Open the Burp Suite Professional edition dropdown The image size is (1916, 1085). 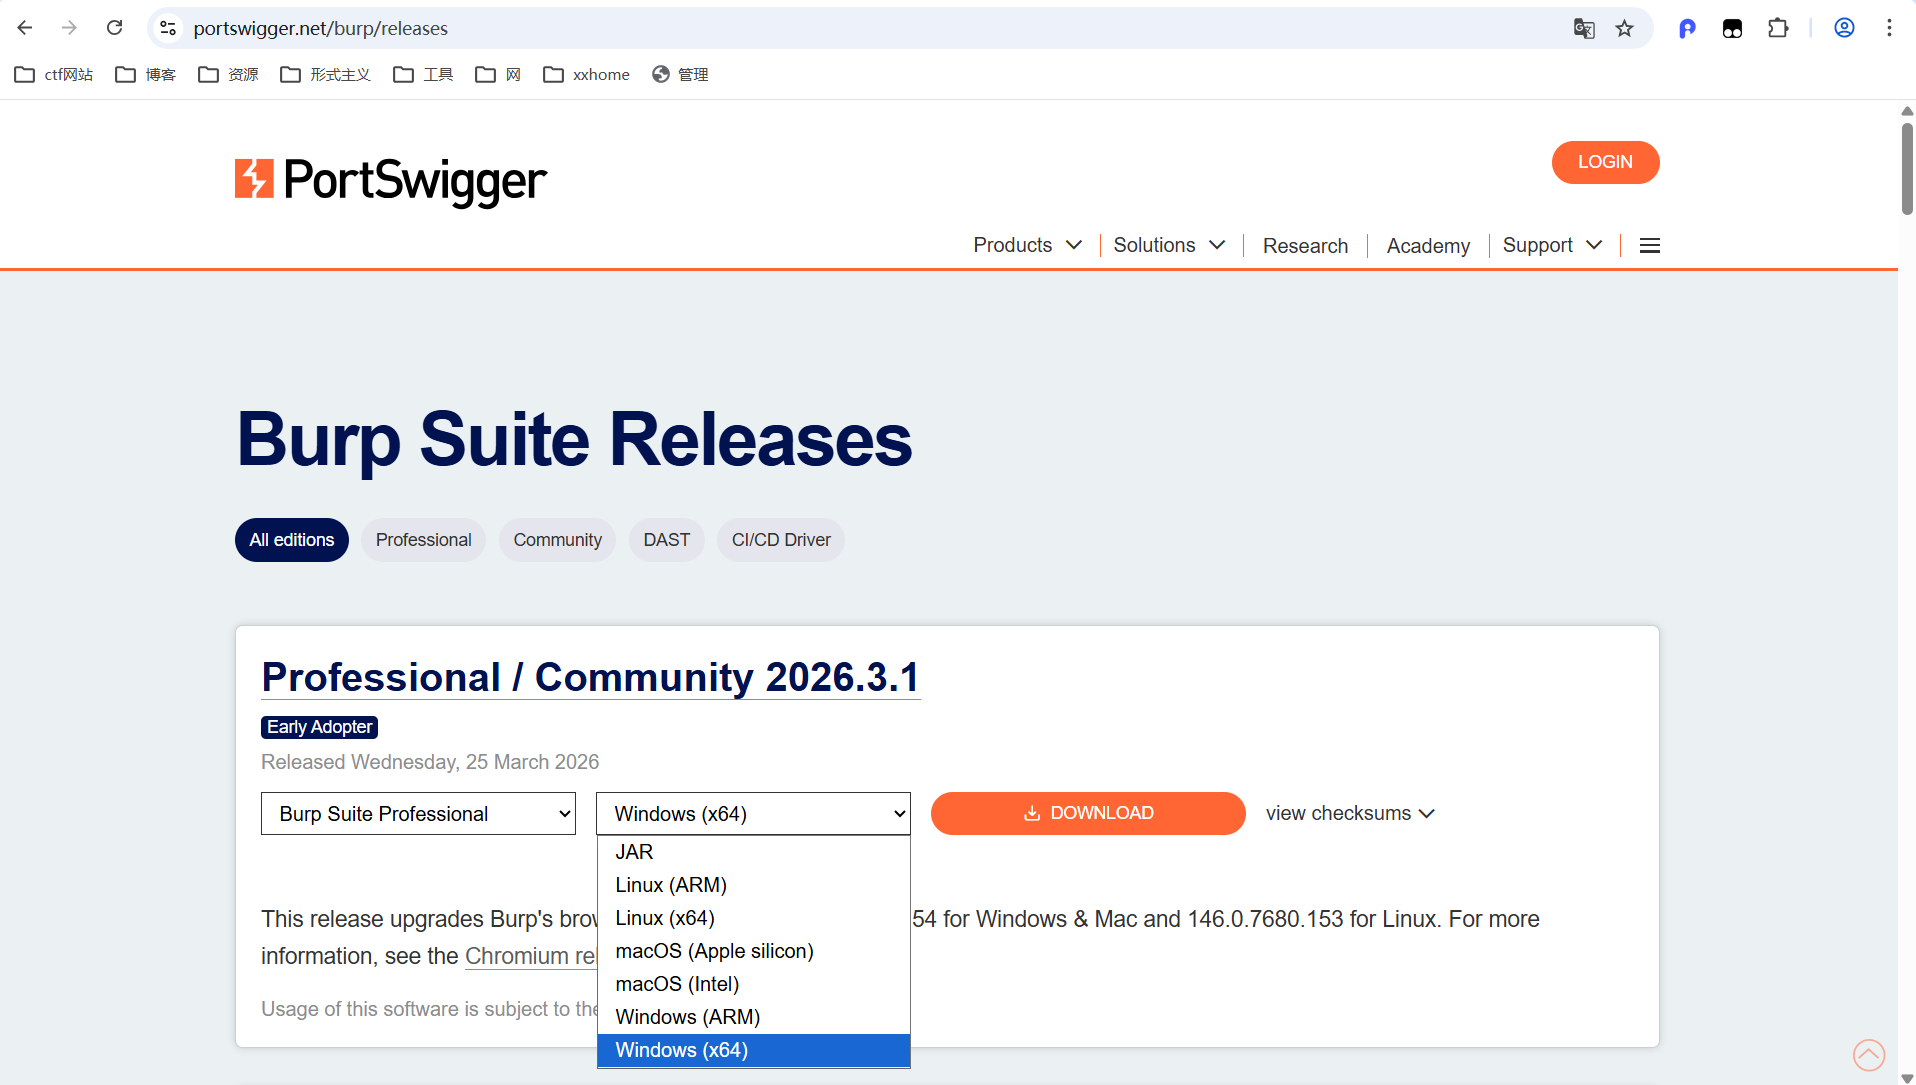point(418,814)
